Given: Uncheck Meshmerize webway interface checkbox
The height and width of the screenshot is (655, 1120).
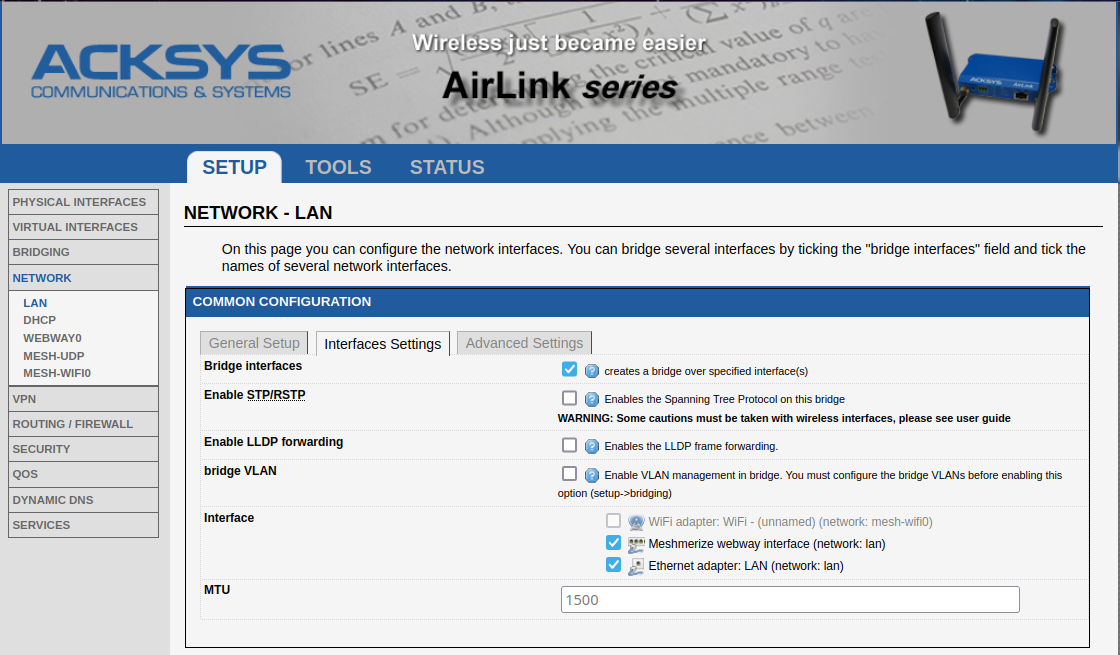Looking at the screenshot, I should pos(613,543).
